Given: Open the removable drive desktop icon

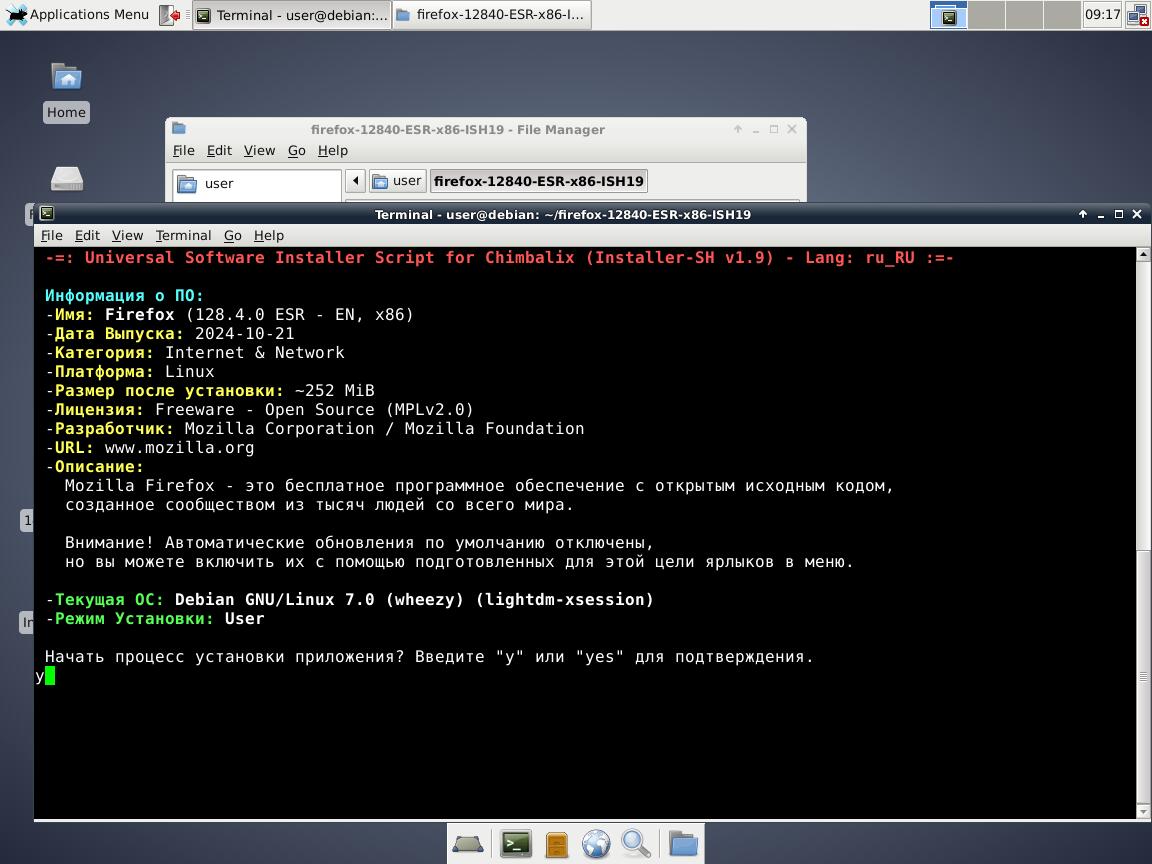Looking at the screenshot, I should (x=67, y=179).
